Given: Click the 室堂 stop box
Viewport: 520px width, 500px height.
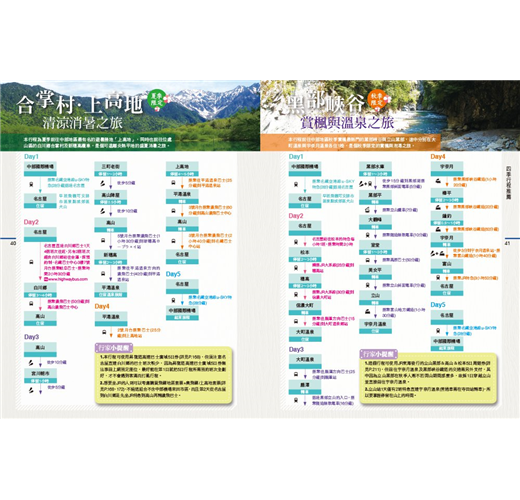Looking at the screenshot, I should (x=375, y=247).
